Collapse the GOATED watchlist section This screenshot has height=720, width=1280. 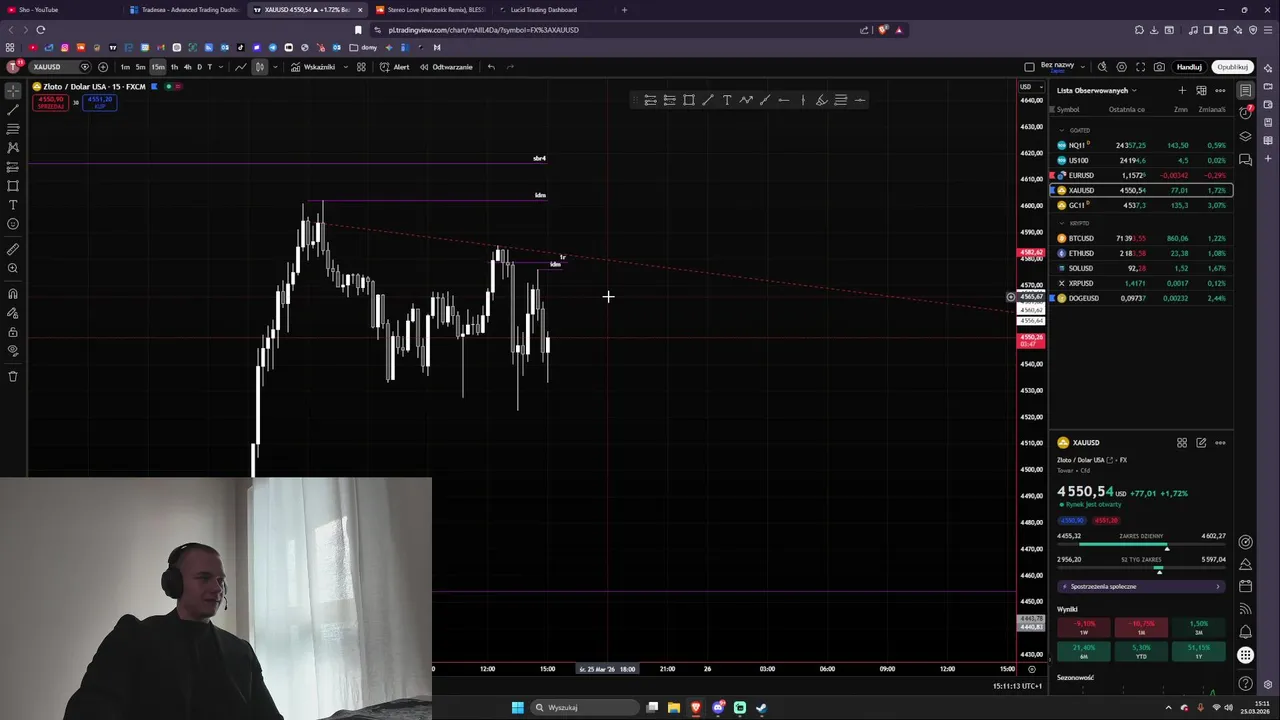click(x=1062, y=130)
